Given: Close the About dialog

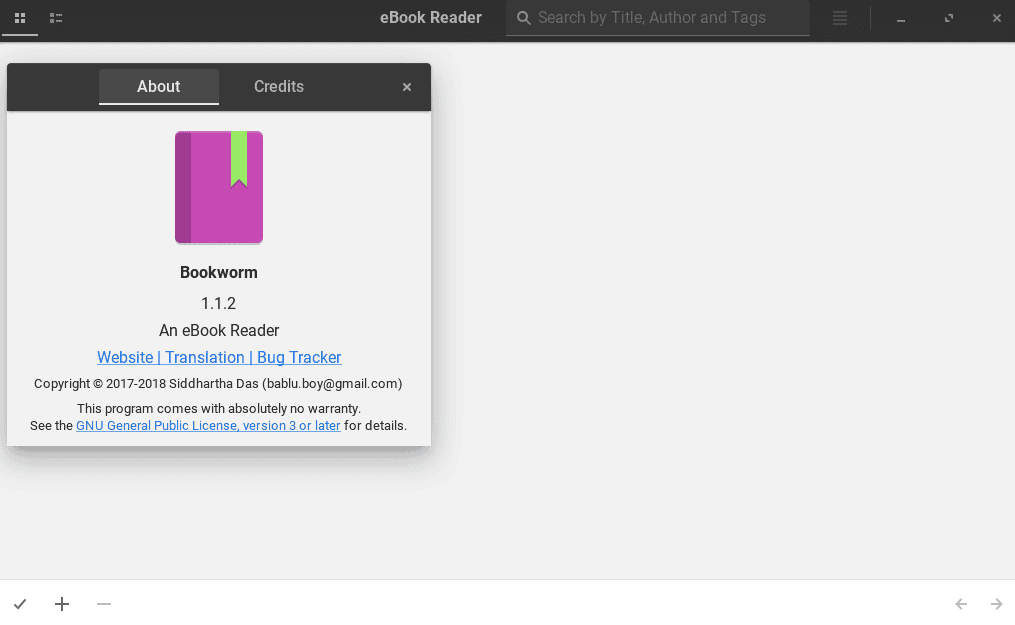Looking at the screenshot, I should [x=407, y=86].
